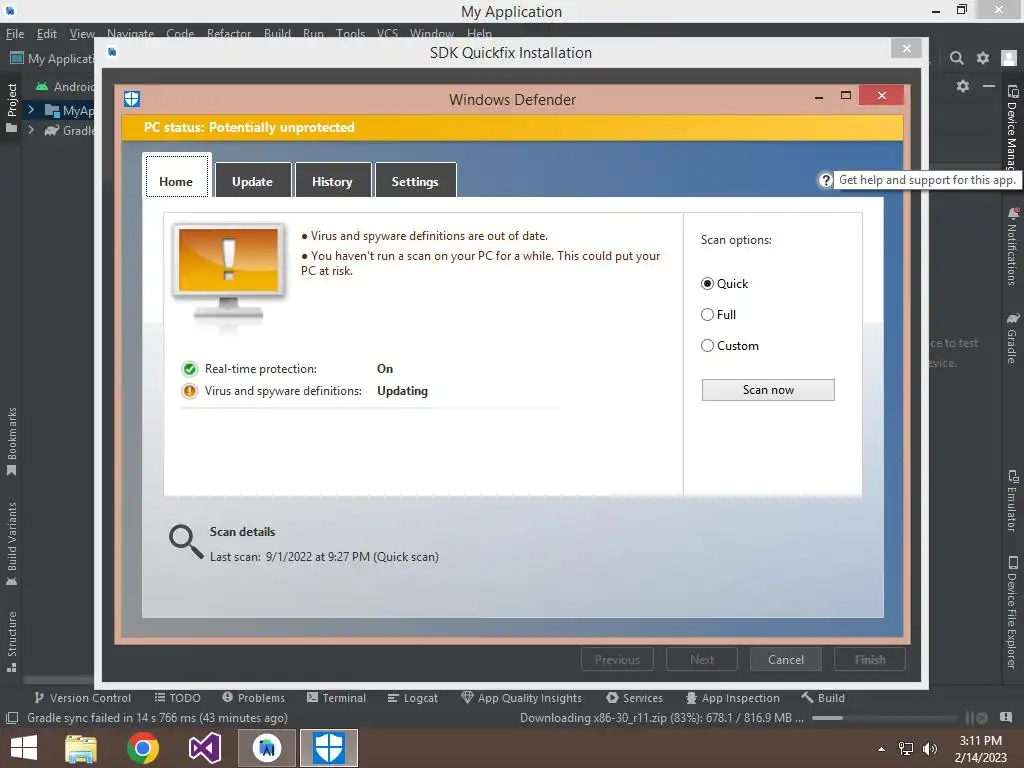
Task: Expand the MyAp project tree node
Action: point(31,110)
